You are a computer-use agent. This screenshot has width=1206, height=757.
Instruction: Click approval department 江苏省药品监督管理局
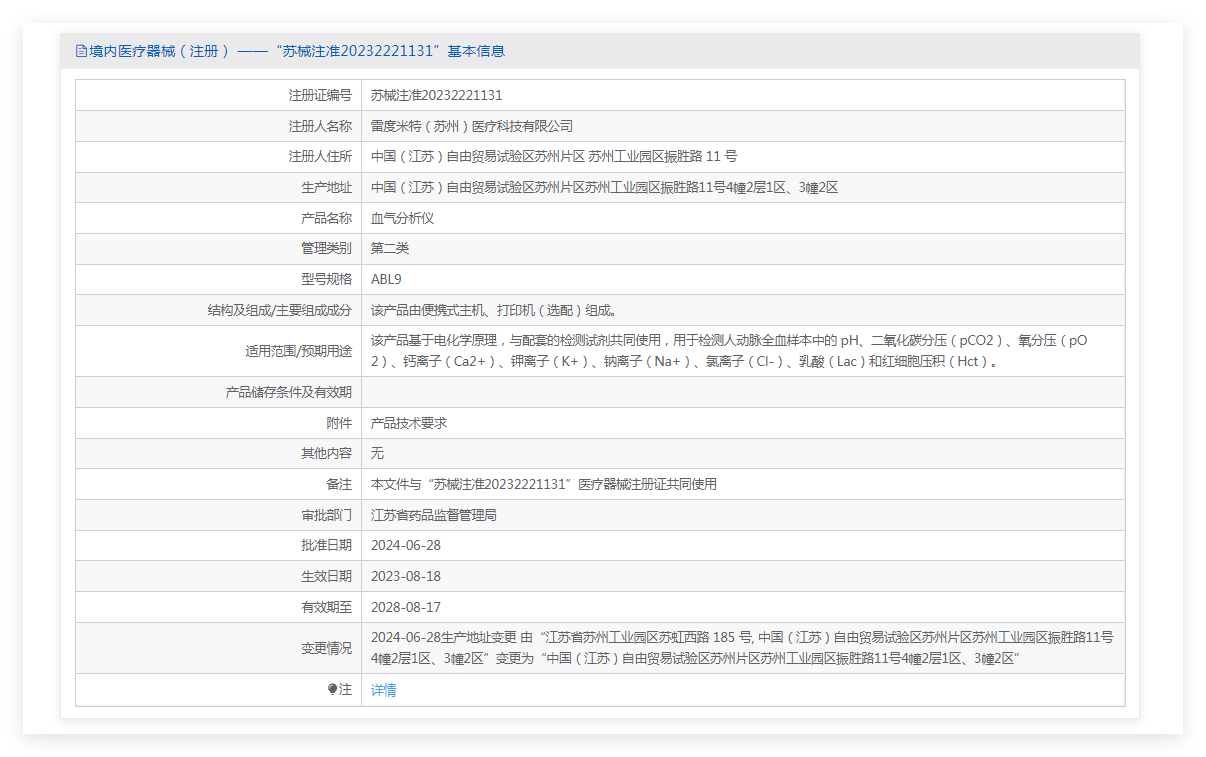[434, 515]
